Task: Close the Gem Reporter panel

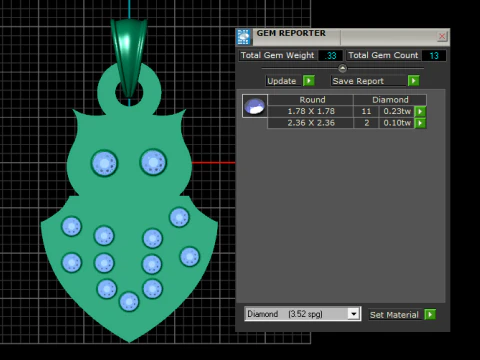Action: [442, 36]
